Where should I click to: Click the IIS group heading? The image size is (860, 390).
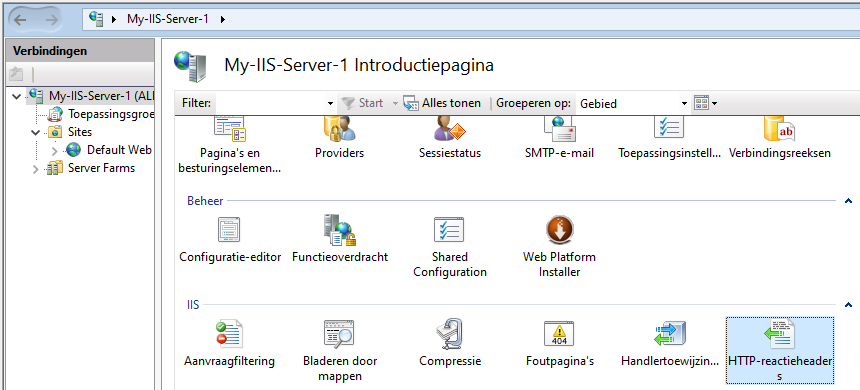(193, 304)
